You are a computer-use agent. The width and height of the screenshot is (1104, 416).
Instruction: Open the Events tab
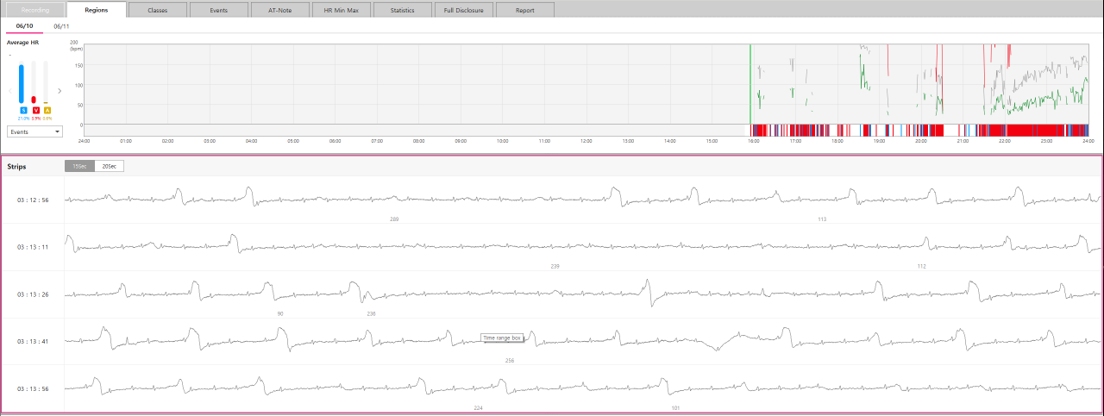219,11
